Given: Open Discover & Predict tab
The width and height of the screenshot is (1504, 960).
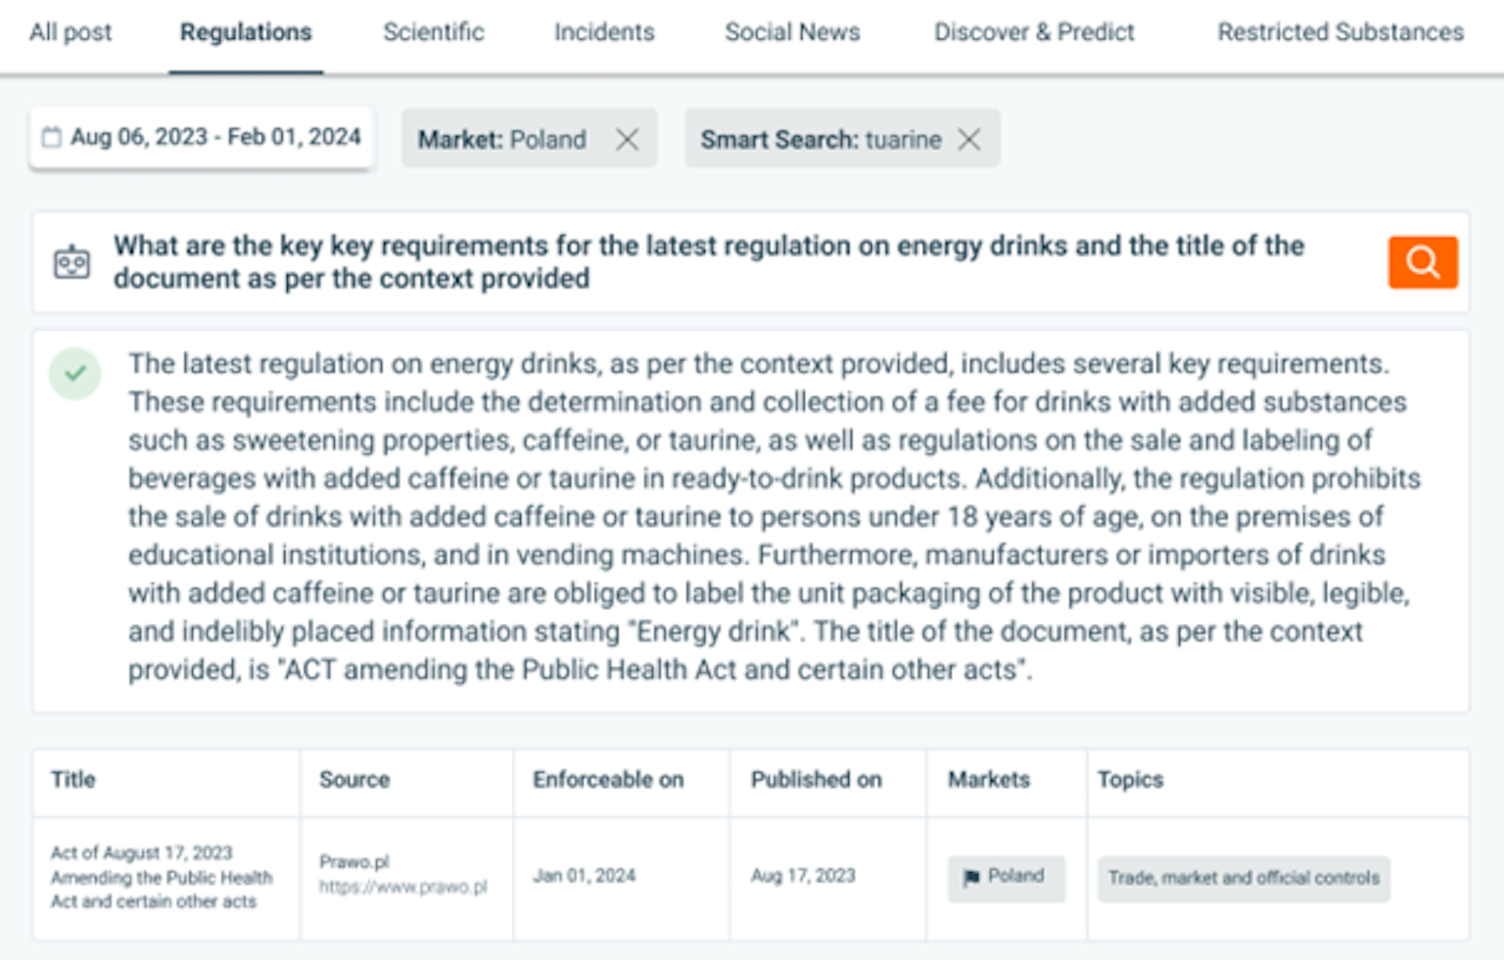Looking at the screenshot, I should 1034,33.
